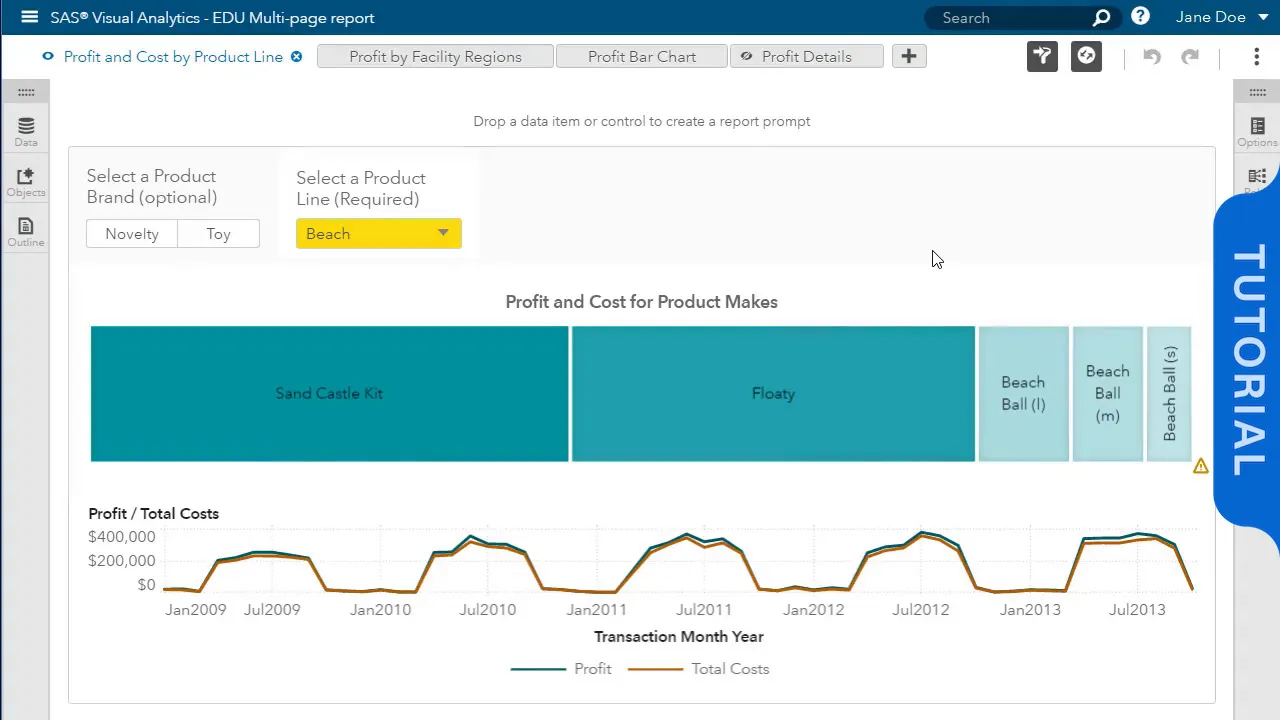Open the Options pane on right
The height and width of the screenshot is (720, 1280).
[1257, 131]
